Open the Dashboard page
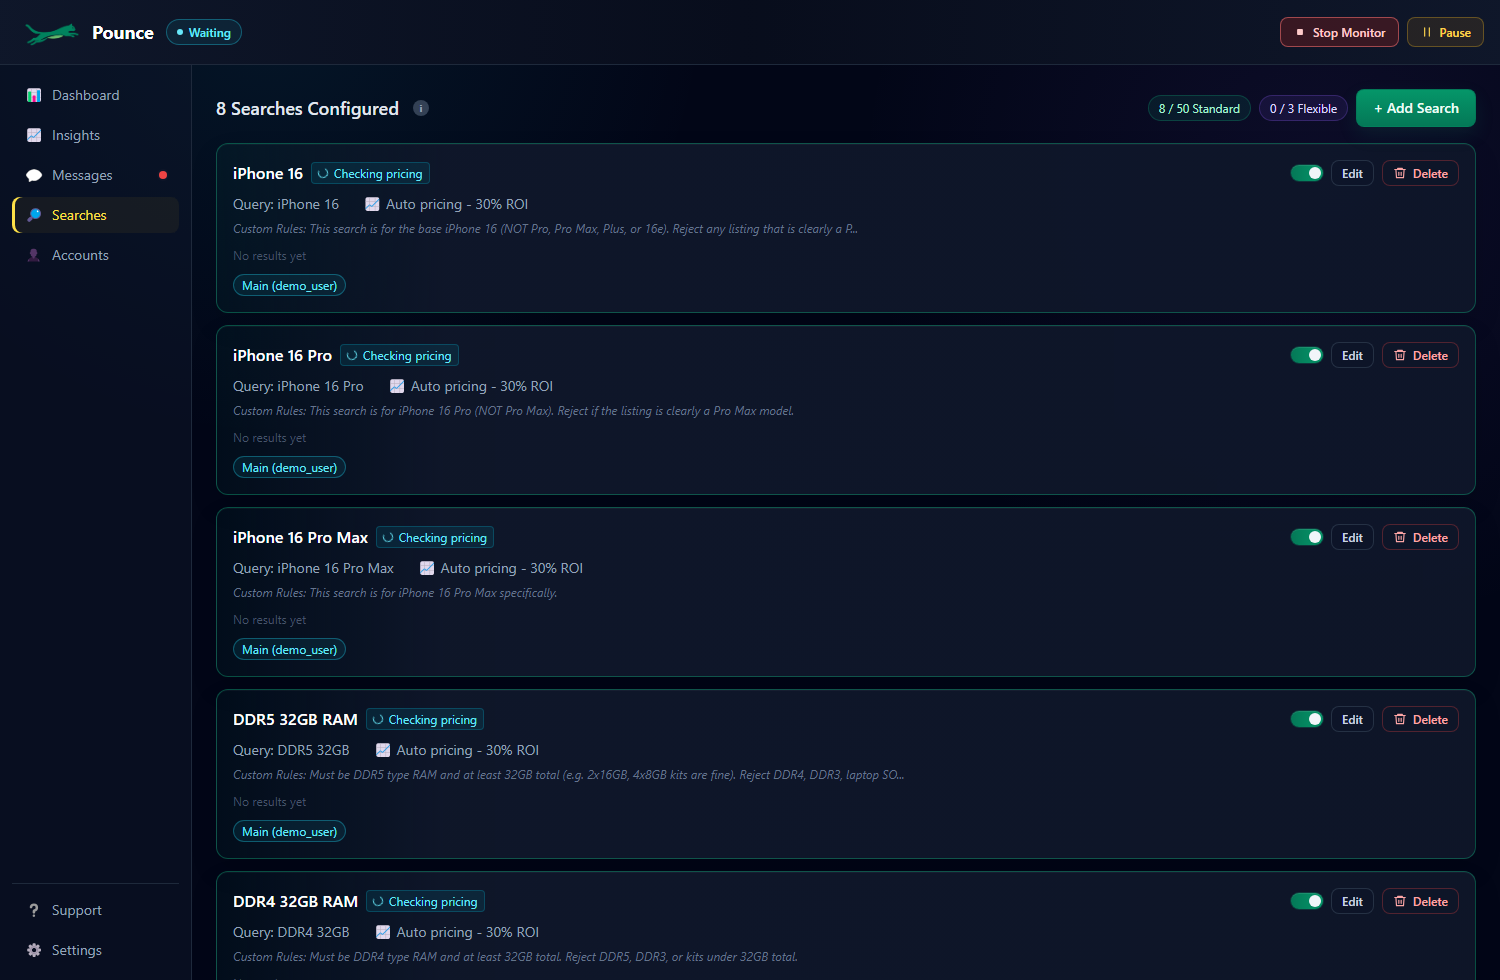1500x980 pixels. 95,95
